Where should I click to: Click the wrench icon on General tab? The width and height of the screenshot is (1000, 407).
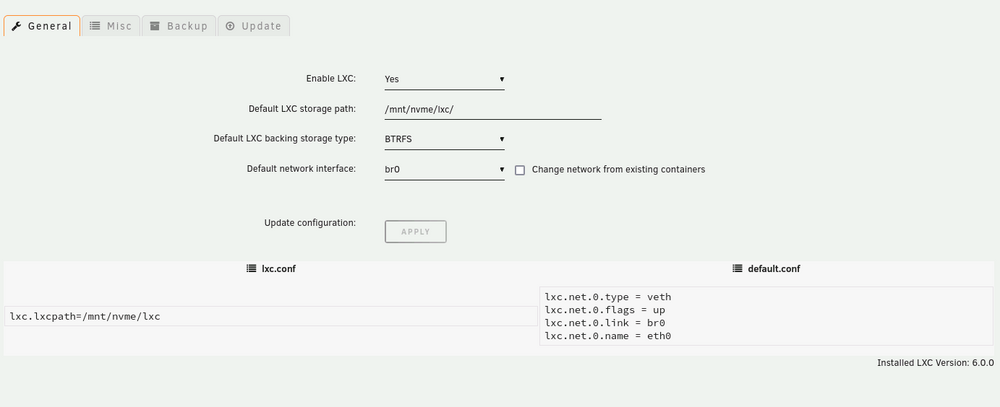(17, 26)
